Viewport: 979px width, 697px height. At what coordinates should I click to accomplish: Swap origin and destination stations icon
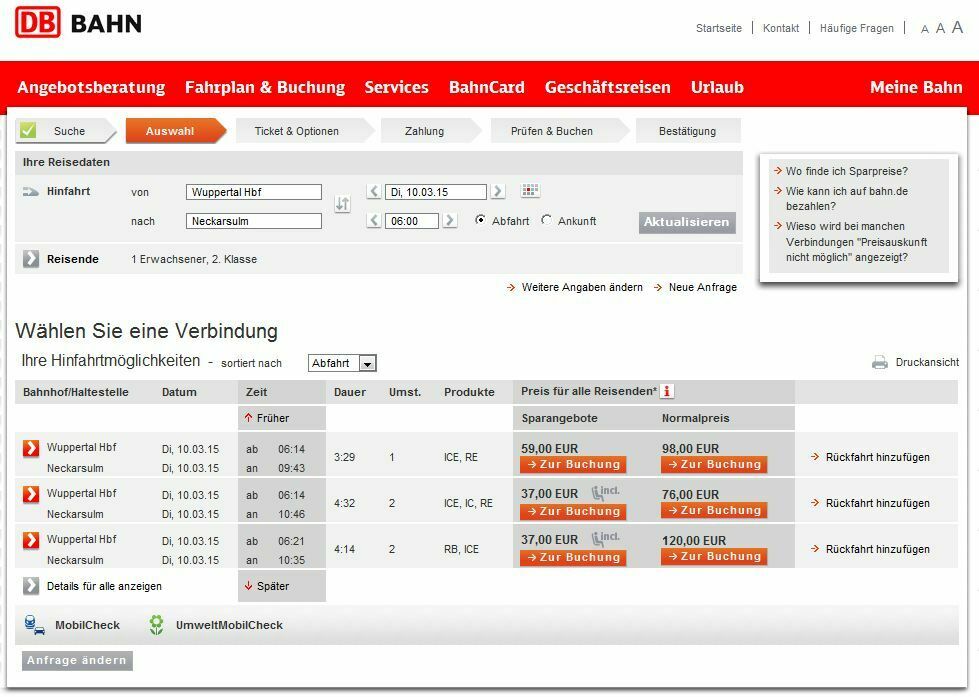[342, 204]
